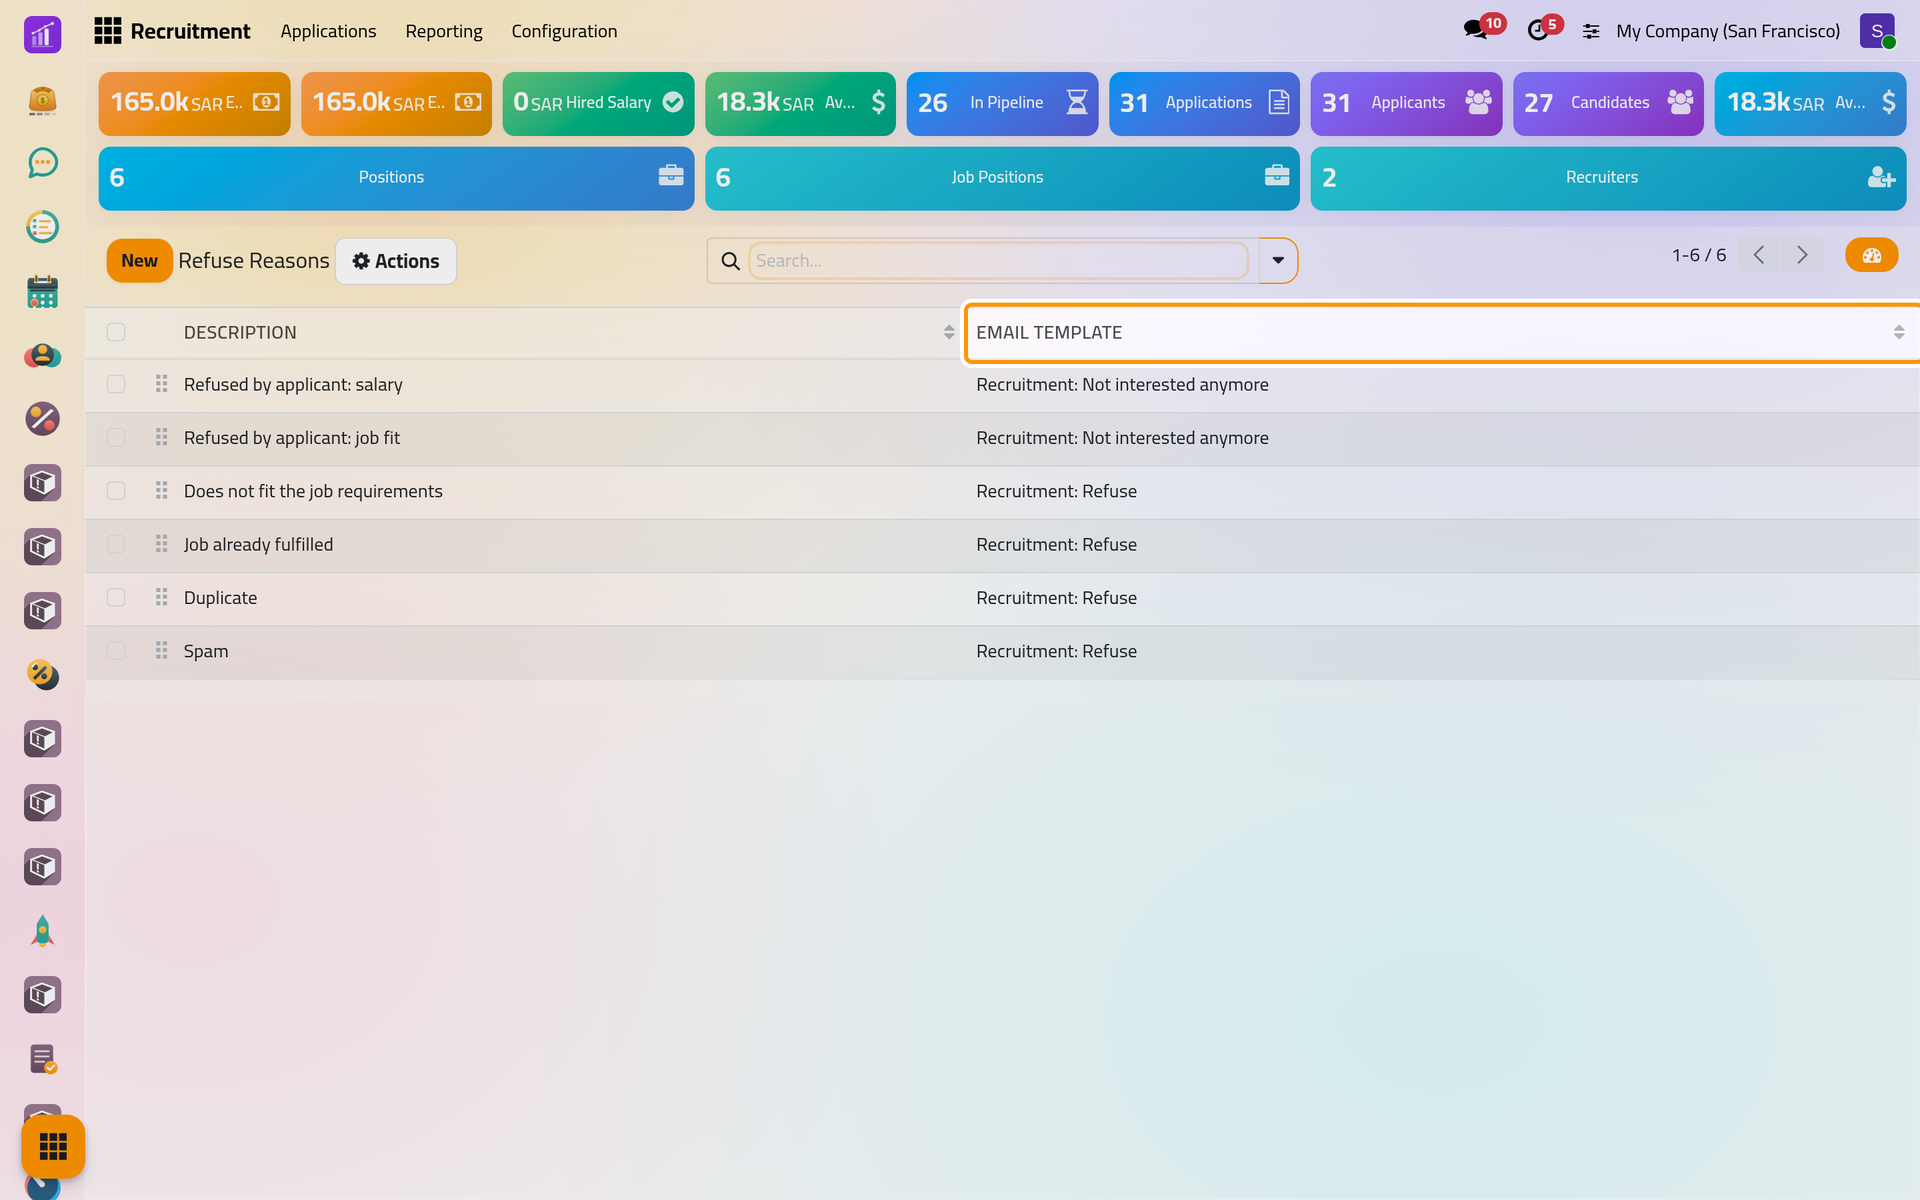This screenshot has width=1920, height=1200.
Task: Open the messages icon with badge 10
Action: click(x=1482, y=29)
